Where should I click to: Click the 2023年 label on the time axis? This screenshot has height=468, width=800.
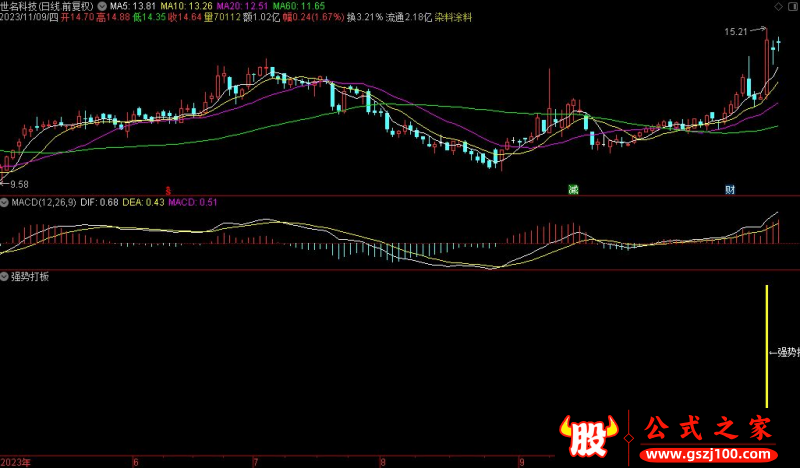[x=16, y=462]
